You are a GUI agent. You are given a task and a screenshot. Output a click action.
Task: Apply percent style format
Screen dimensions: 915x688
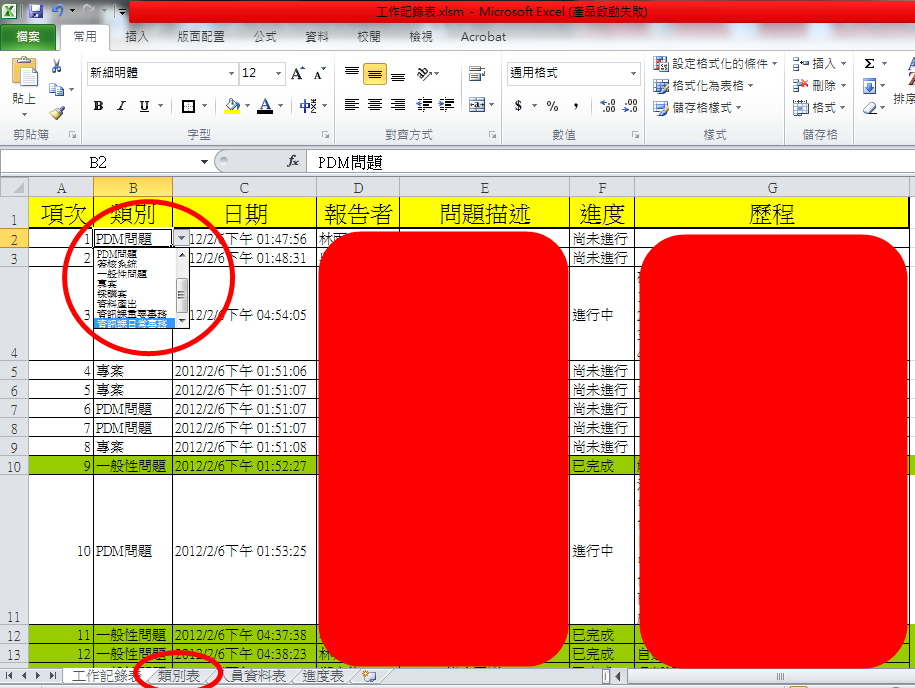(x=552, y=106)
